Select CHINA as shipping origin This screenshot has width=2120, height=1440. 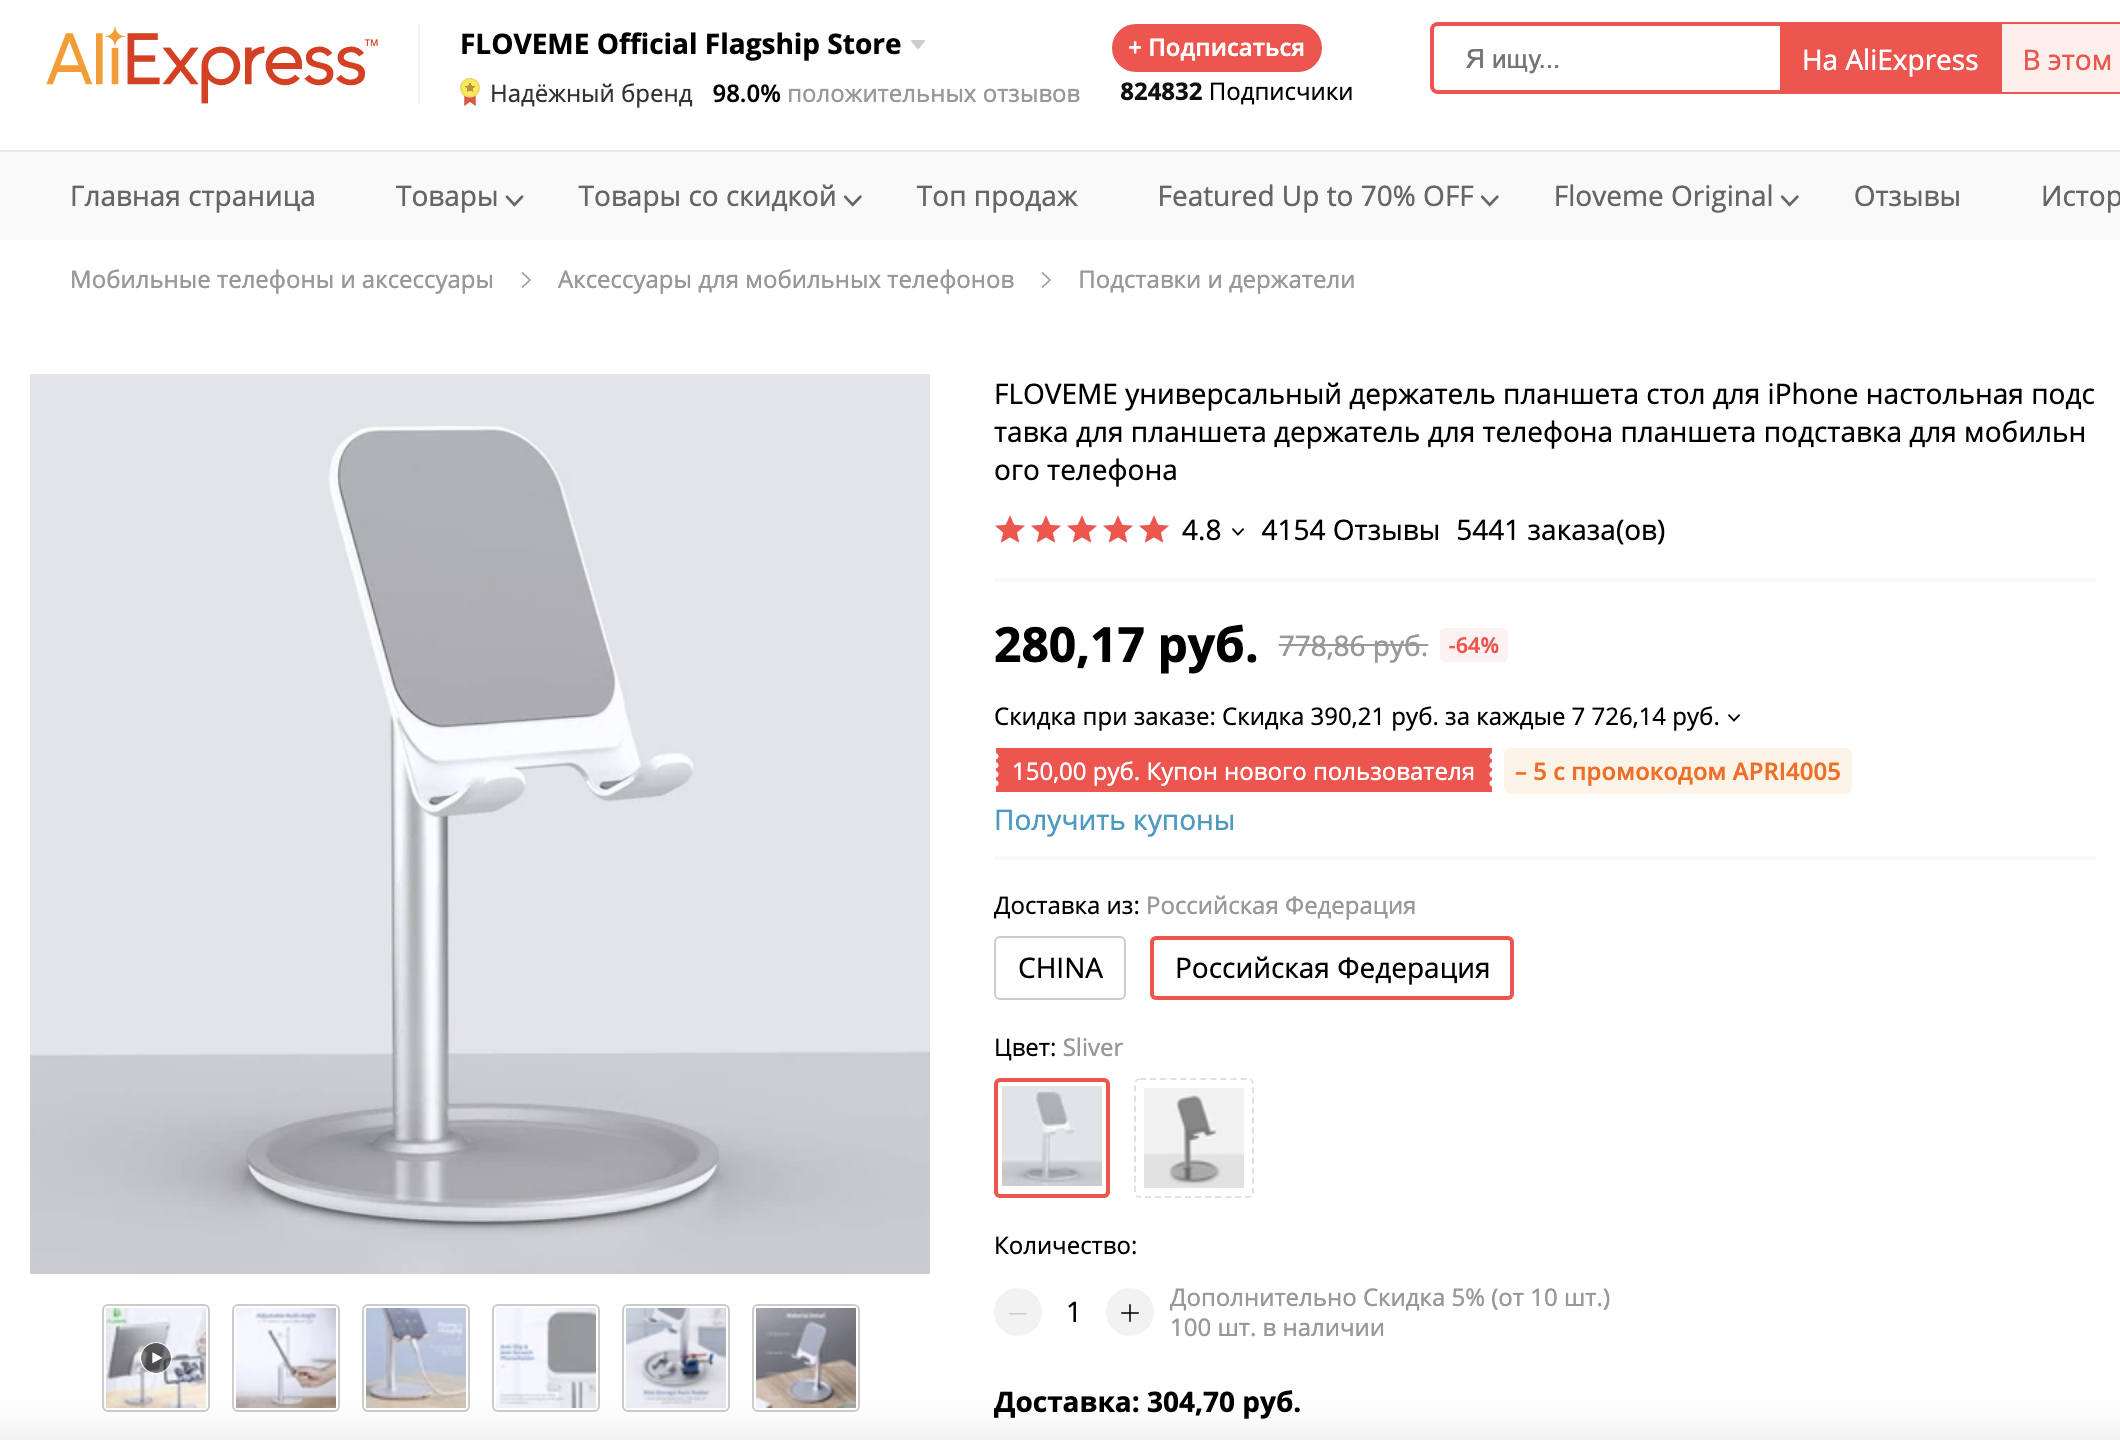[x=1060, y=968]
